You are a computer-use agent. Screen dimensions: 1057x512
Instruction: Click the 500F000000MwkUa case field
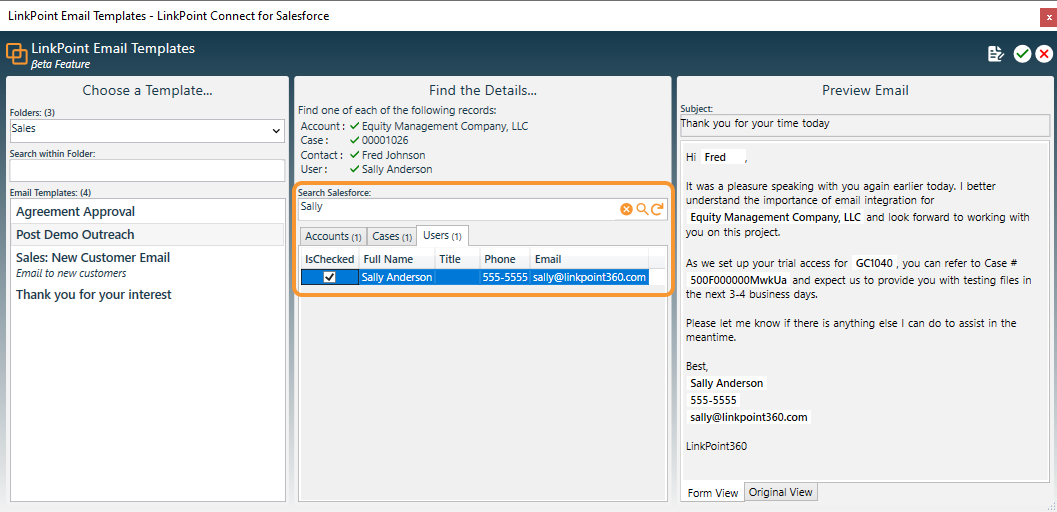pyautogui.click(x=739, y=280)
